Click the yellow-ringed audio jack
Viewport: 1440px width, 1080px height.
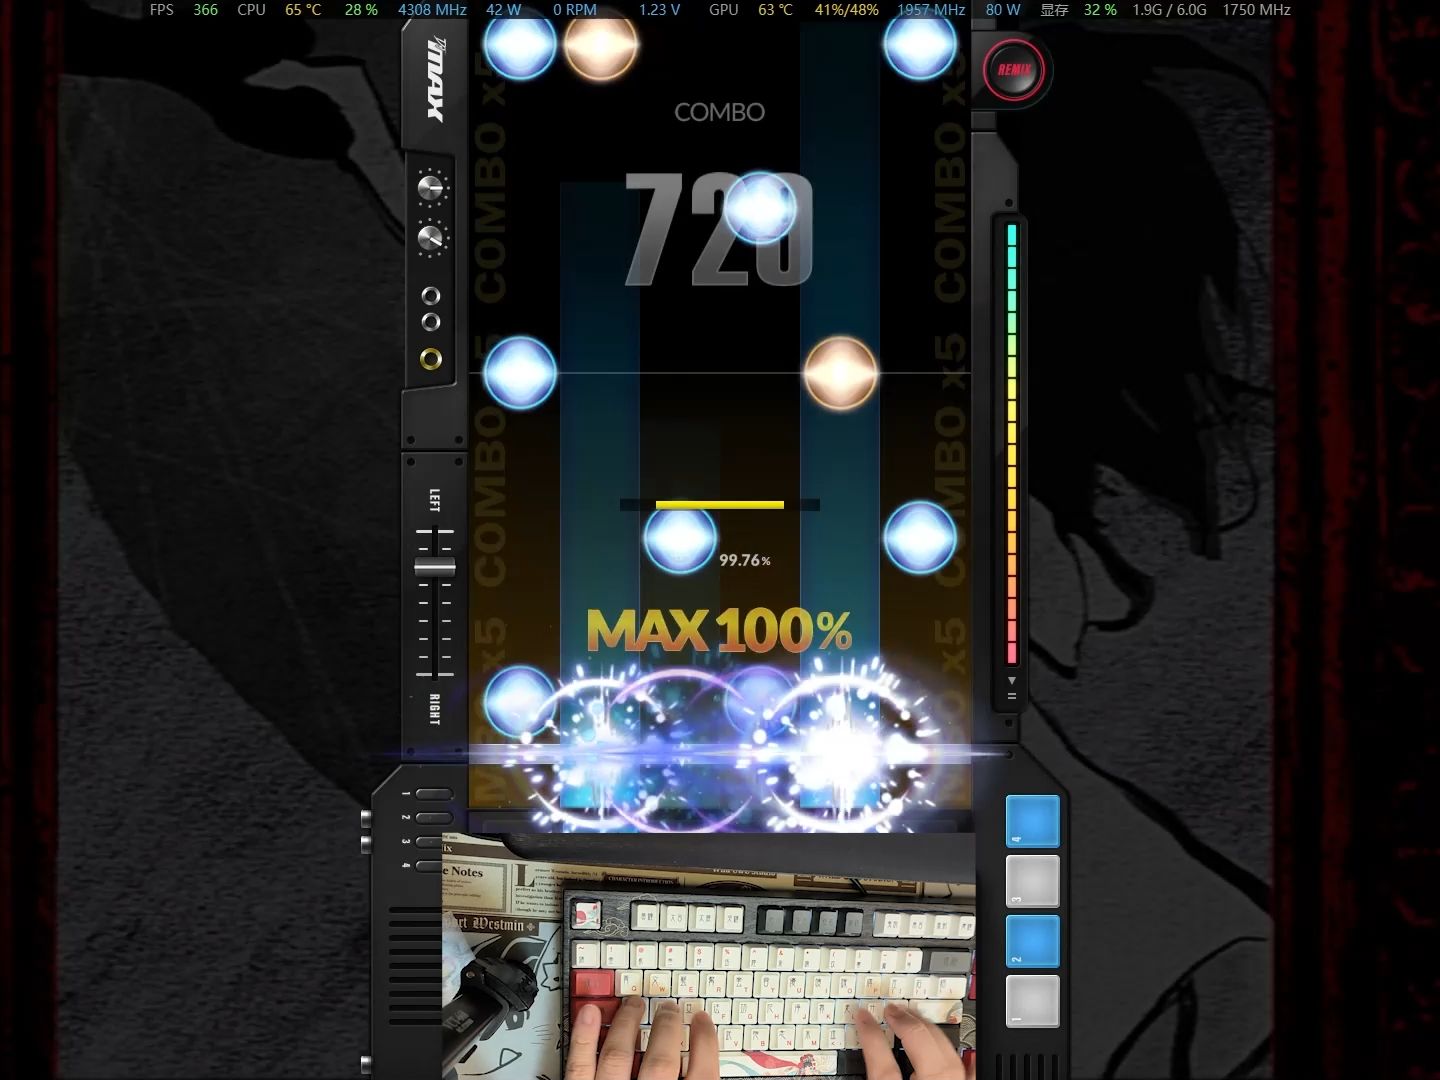tap(431, 358)
